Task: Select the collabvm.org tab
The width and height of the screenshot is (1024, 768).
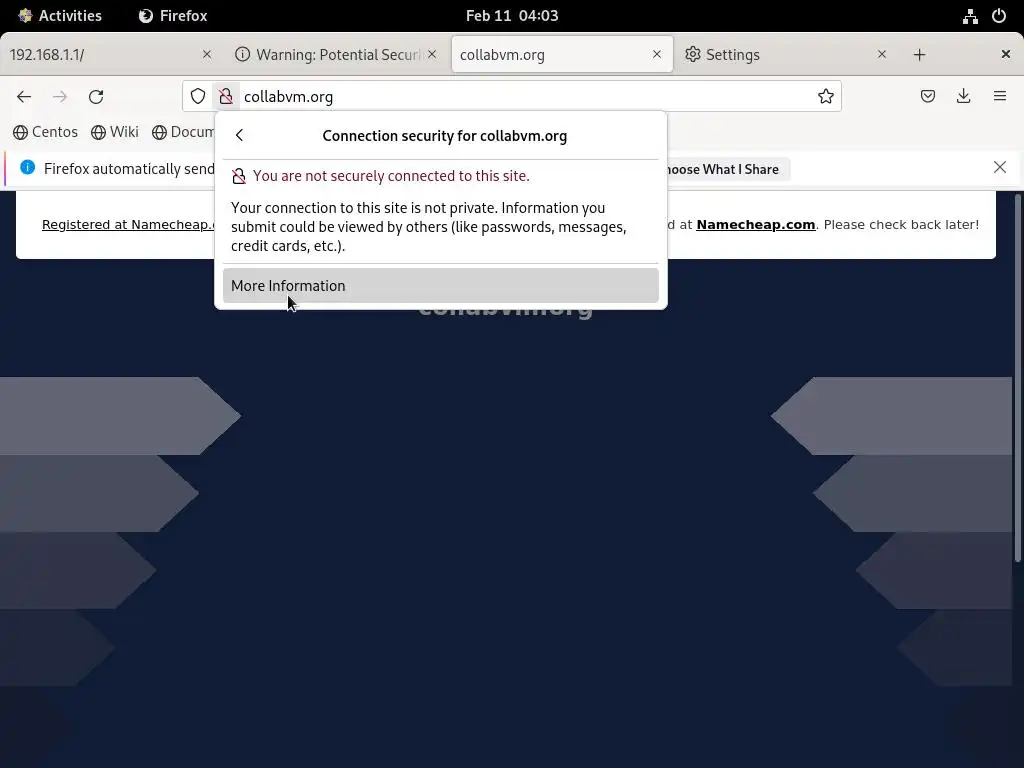Action: point(562,55)
